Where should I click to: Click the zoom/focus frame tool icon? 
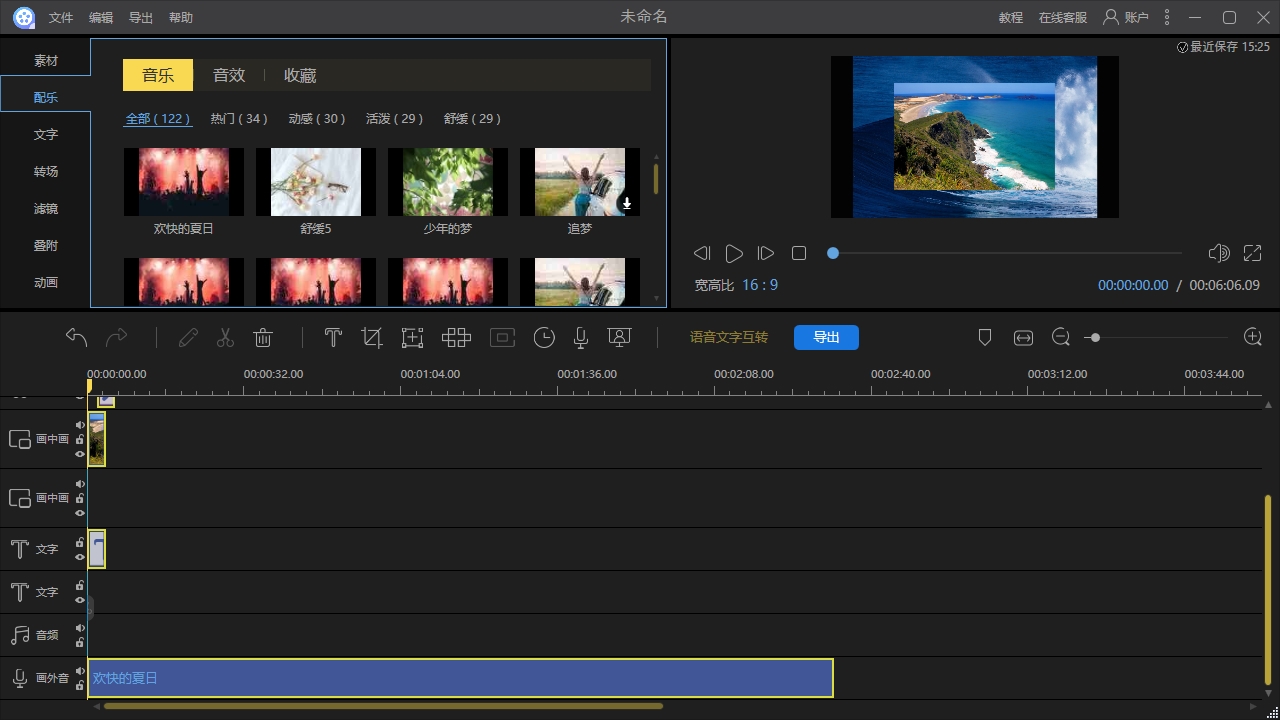[x=412, y=337]
